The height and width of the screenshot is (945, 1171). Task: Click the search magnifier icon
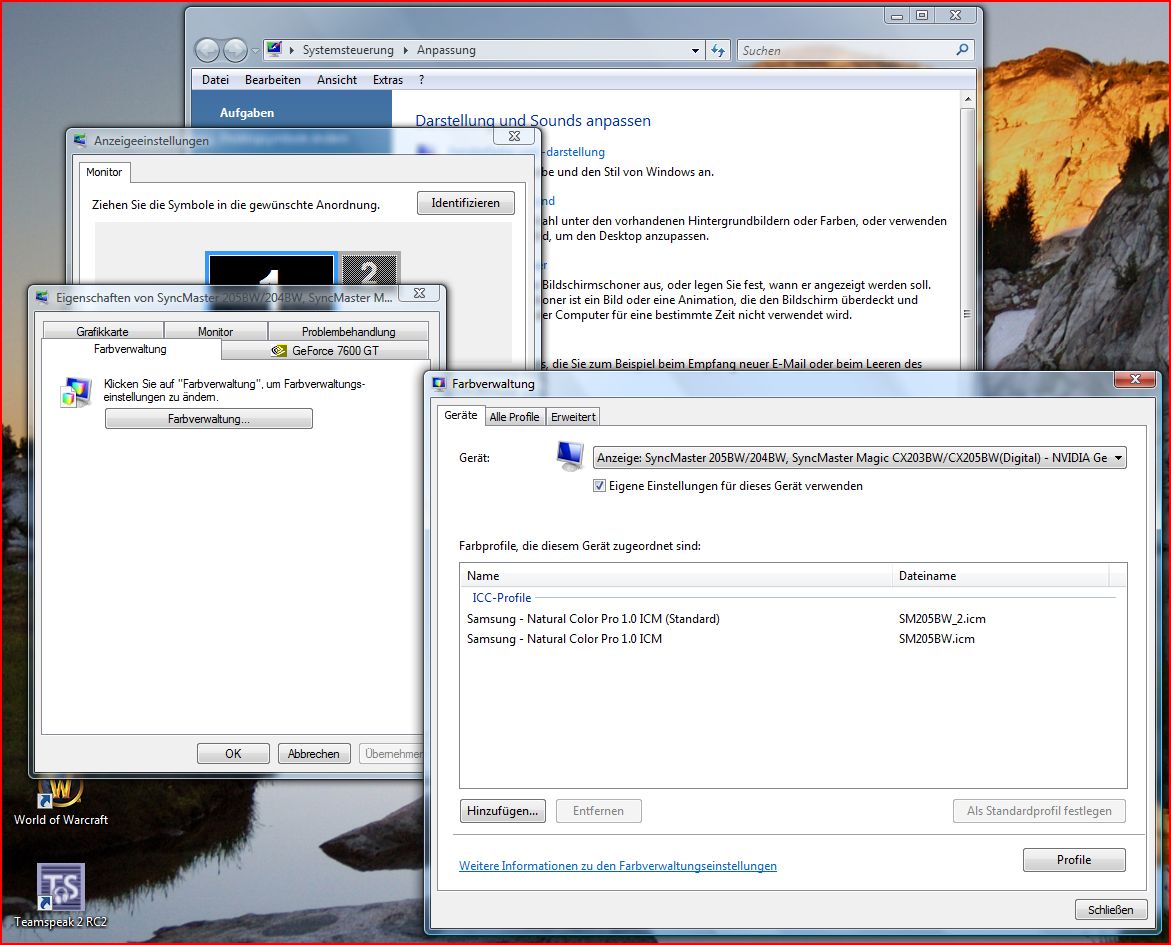(962, 50)
